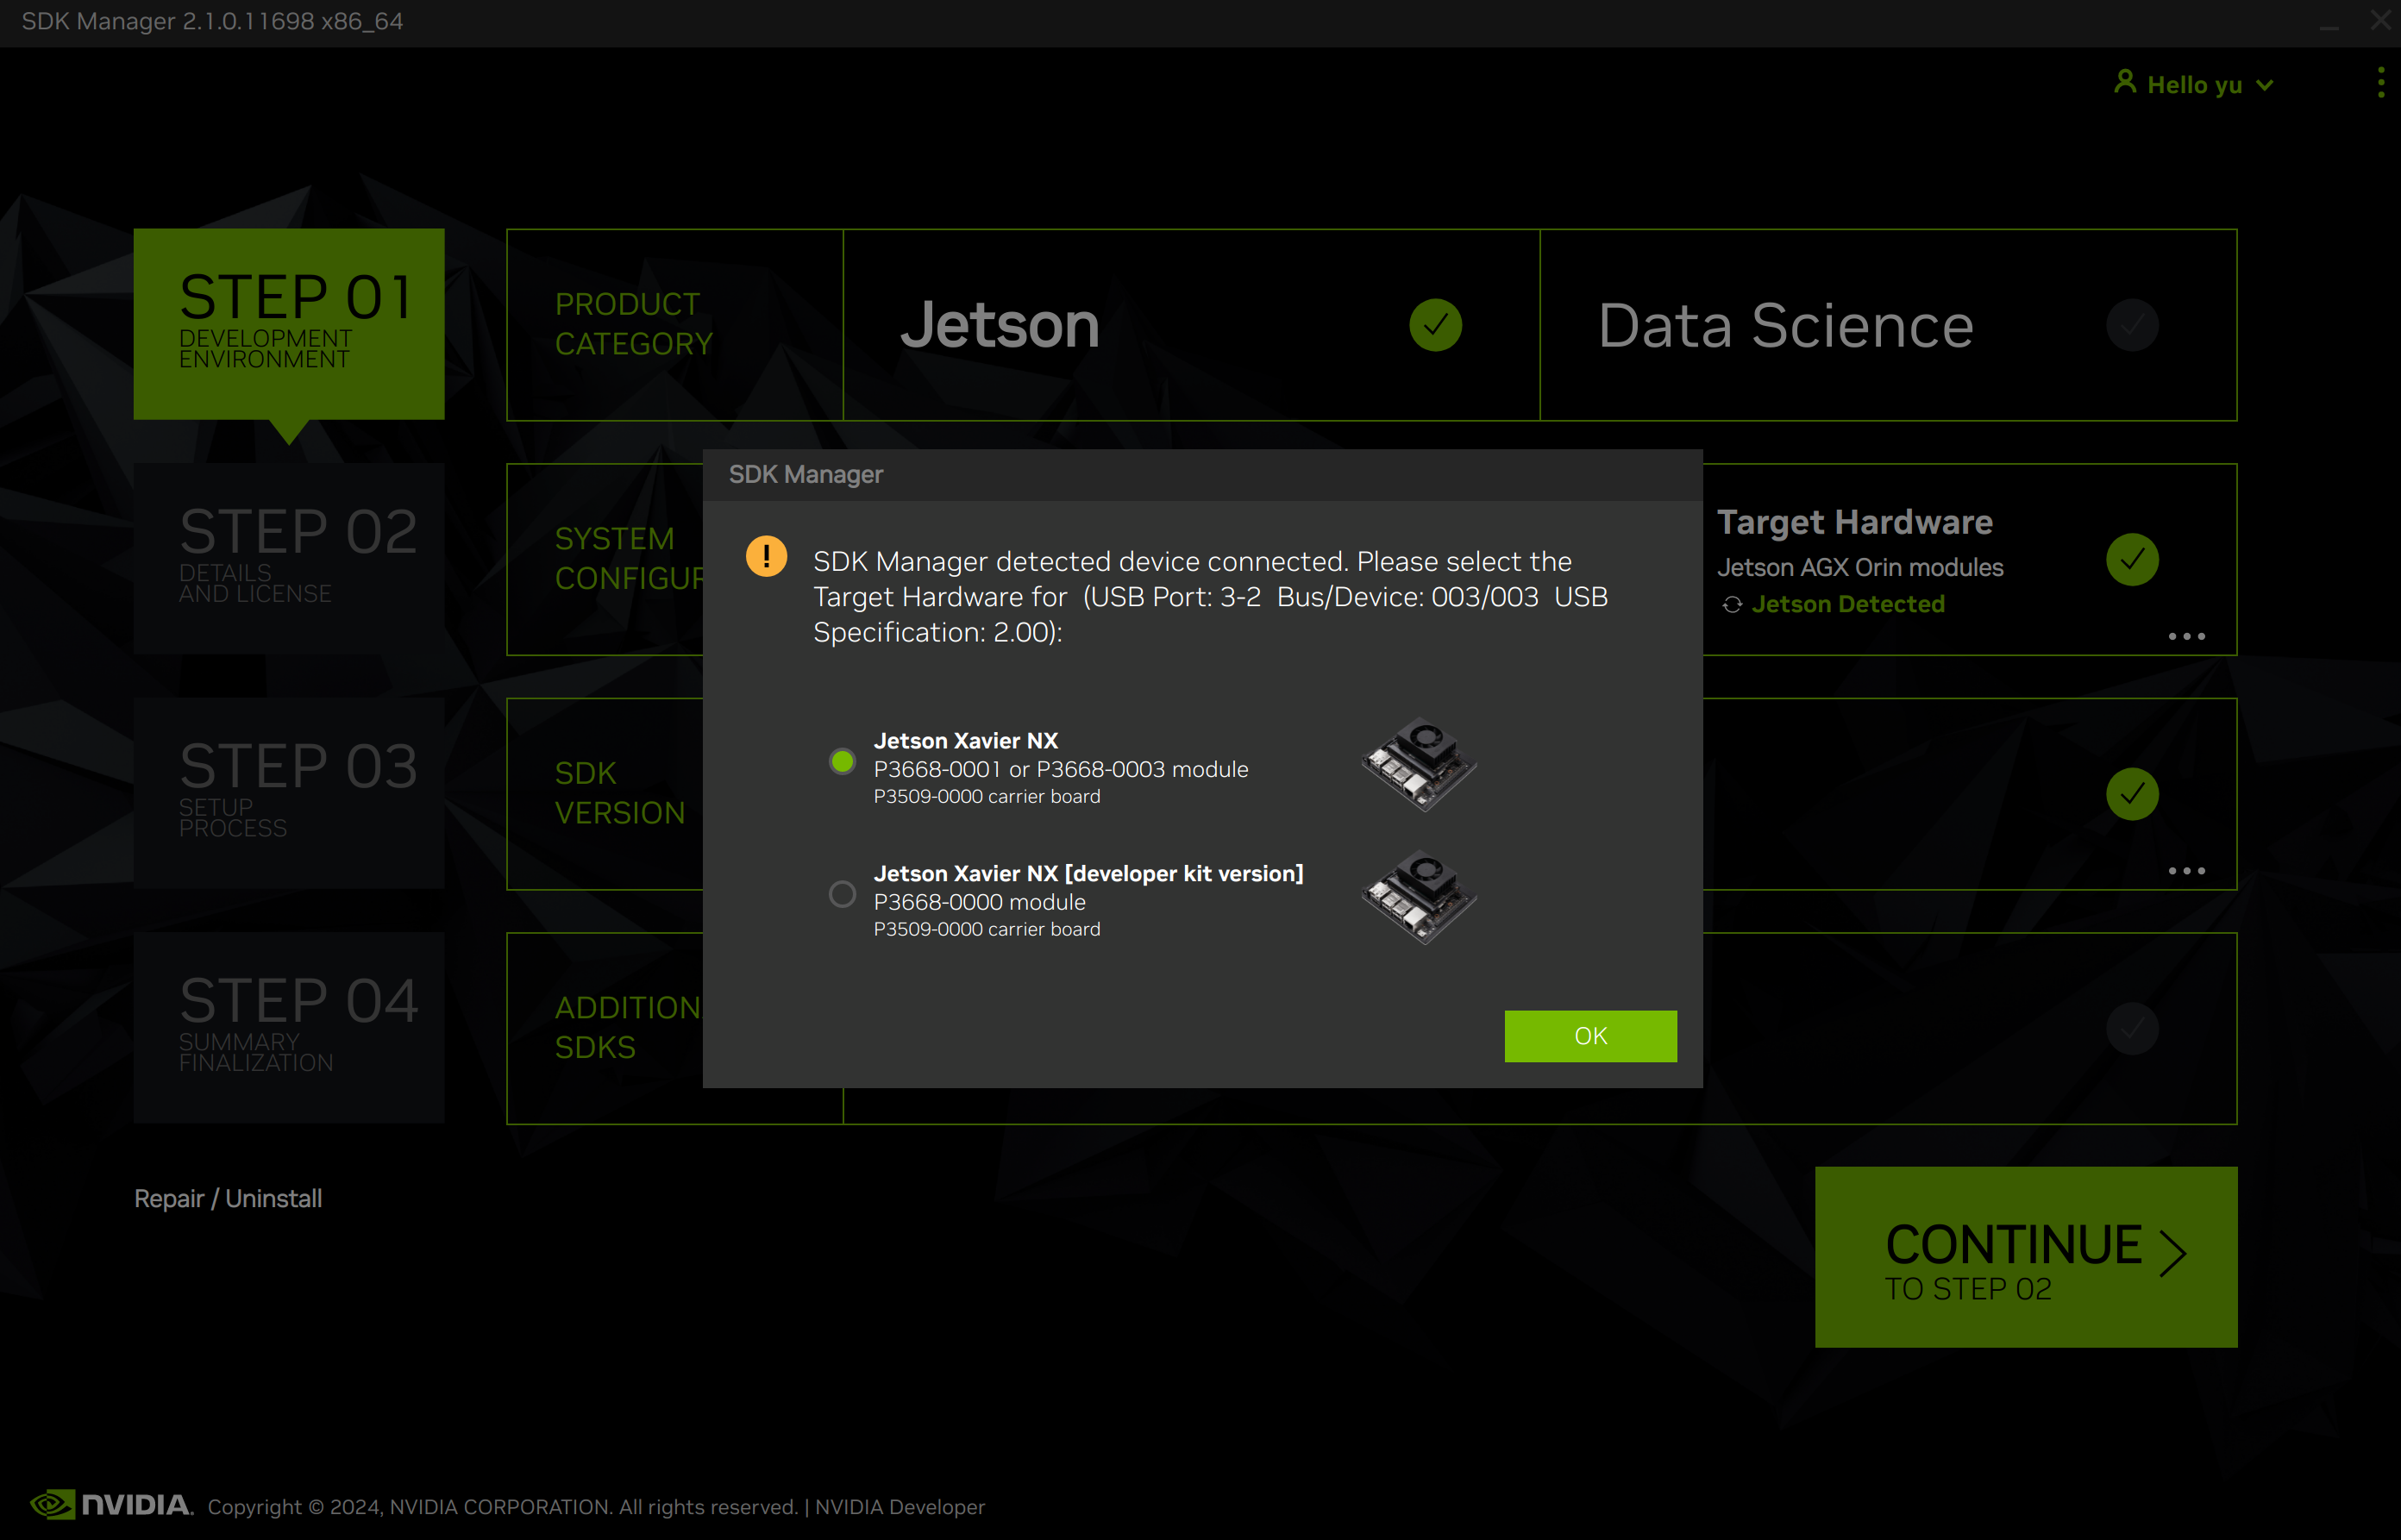Open the vertical three-dot menu

click(2381, 82)
